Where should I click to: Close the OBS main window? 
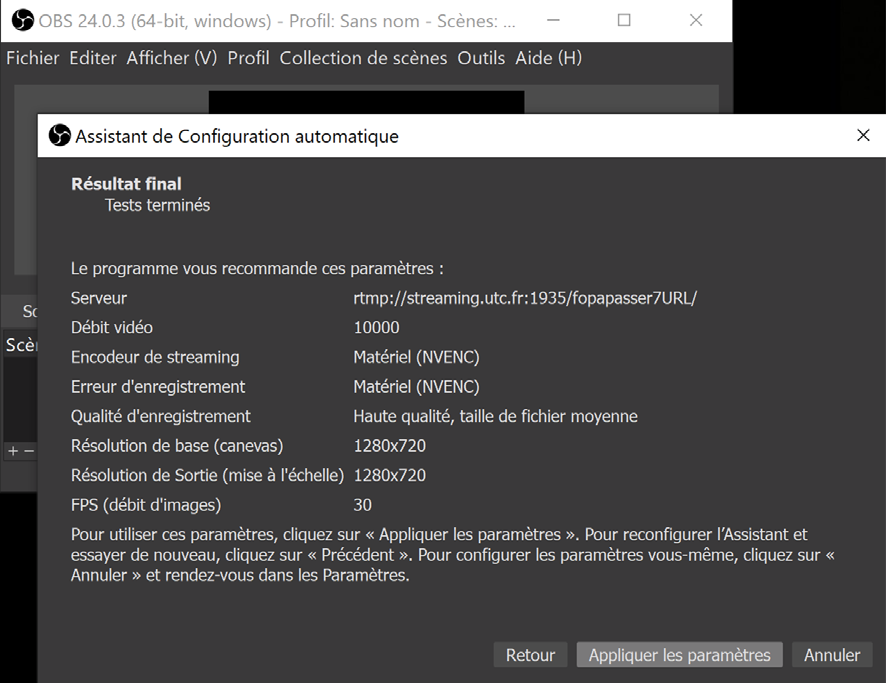click(696, 20)
